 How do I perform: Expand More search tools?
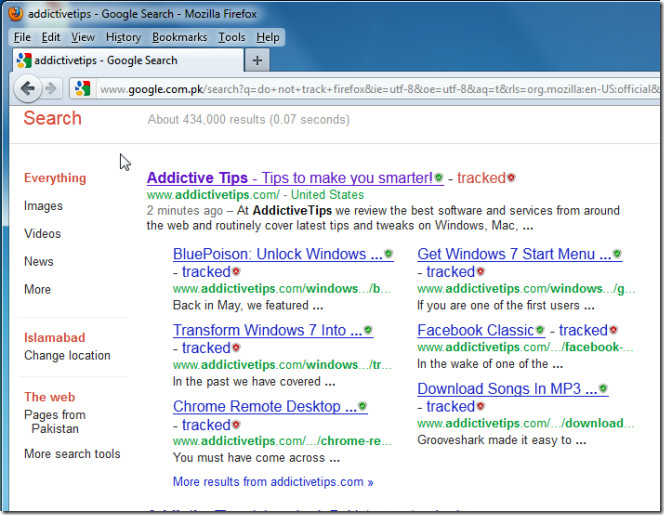72,454
